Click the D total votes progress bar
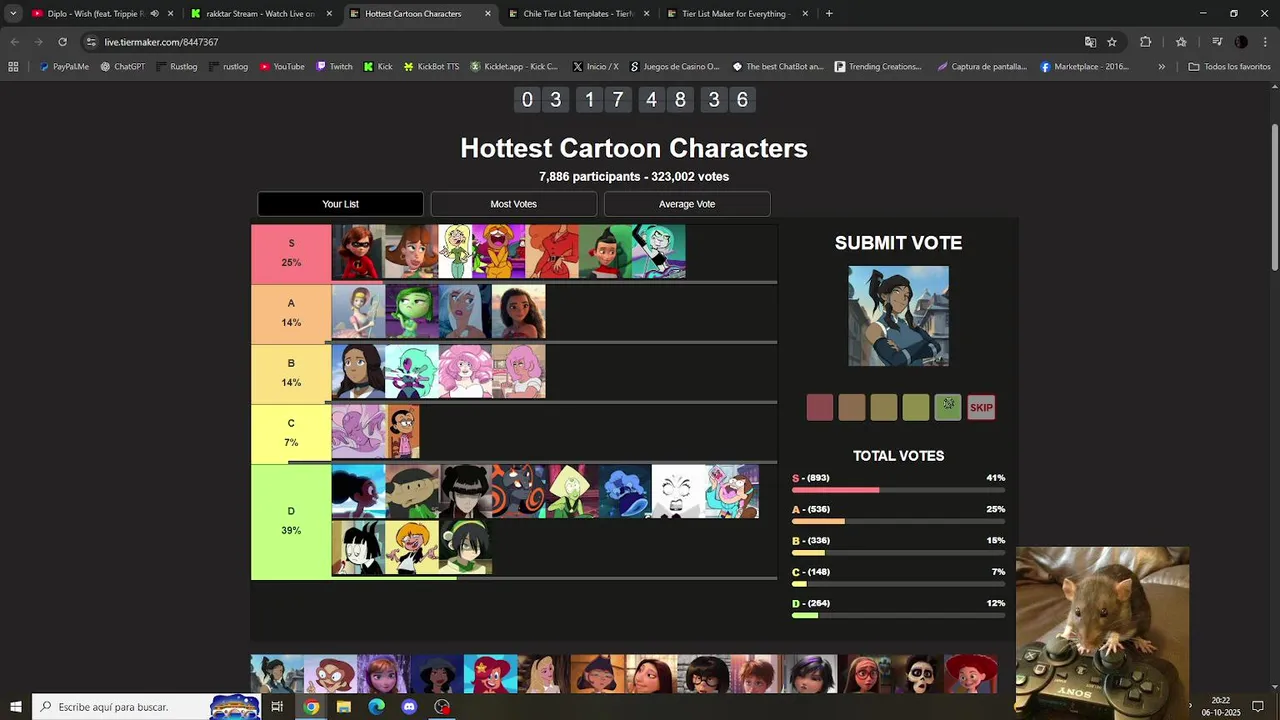The image size is (1280, 720). pyautogui.click(x=898, y=615)
